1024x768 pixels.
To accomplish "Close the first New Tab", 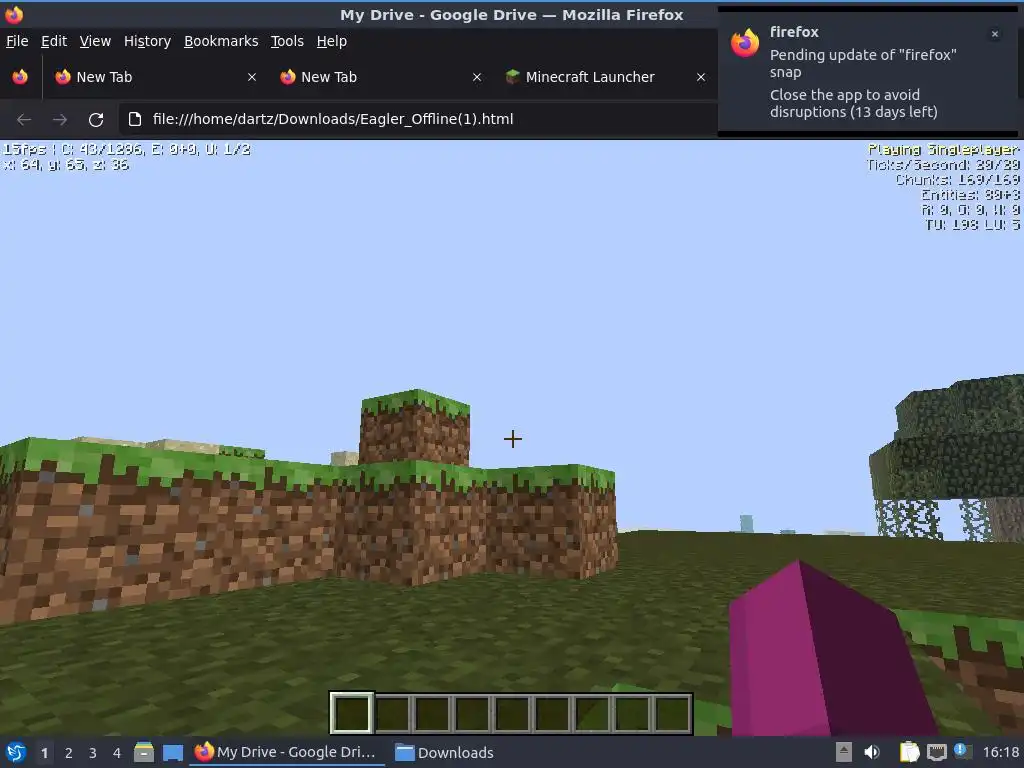I will click(251, 77).
